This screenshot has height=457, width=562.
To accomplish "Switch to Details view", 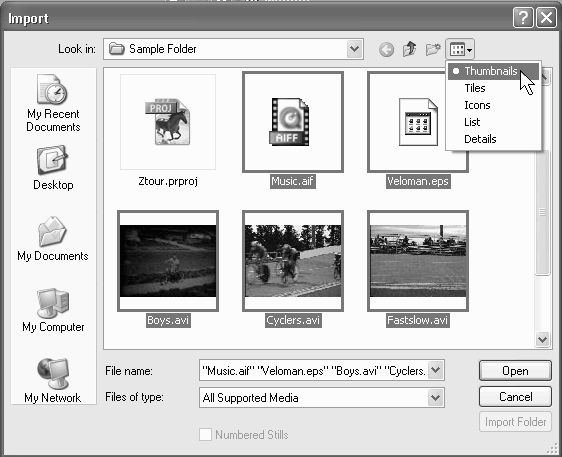I will click(480, 139).
